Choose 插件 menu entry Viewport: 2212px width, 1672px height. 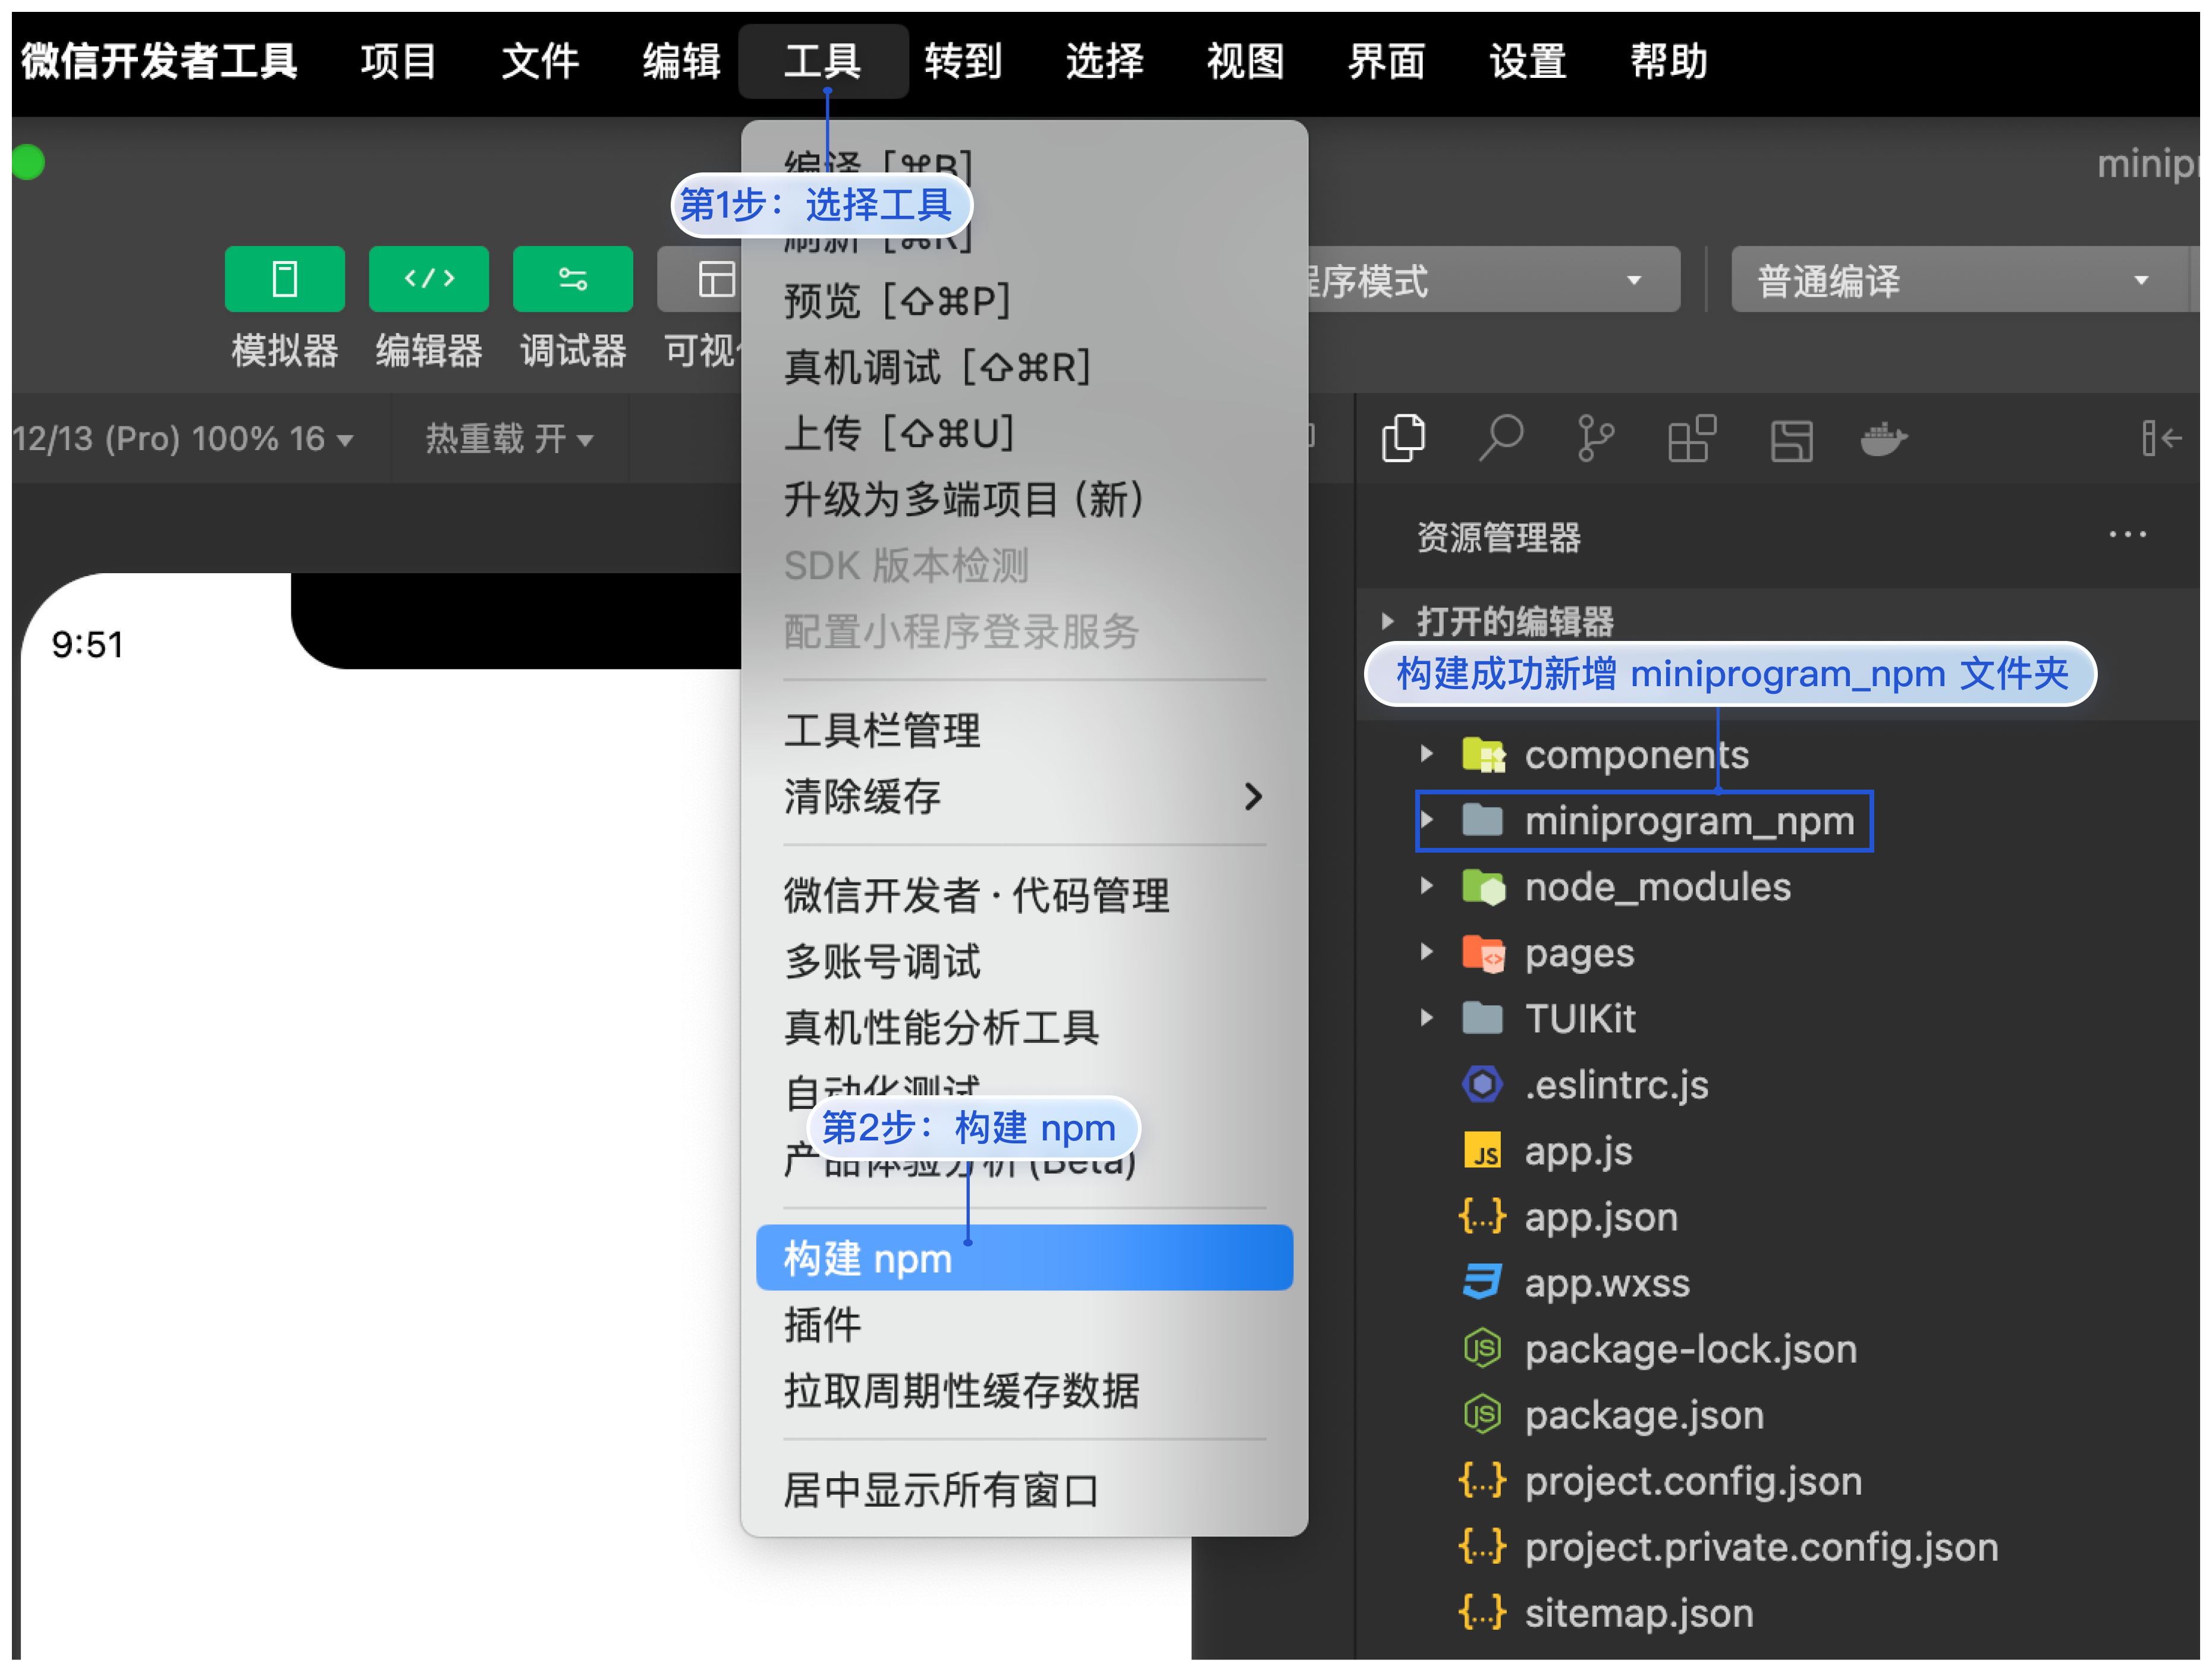[x=1024, y=1325]
